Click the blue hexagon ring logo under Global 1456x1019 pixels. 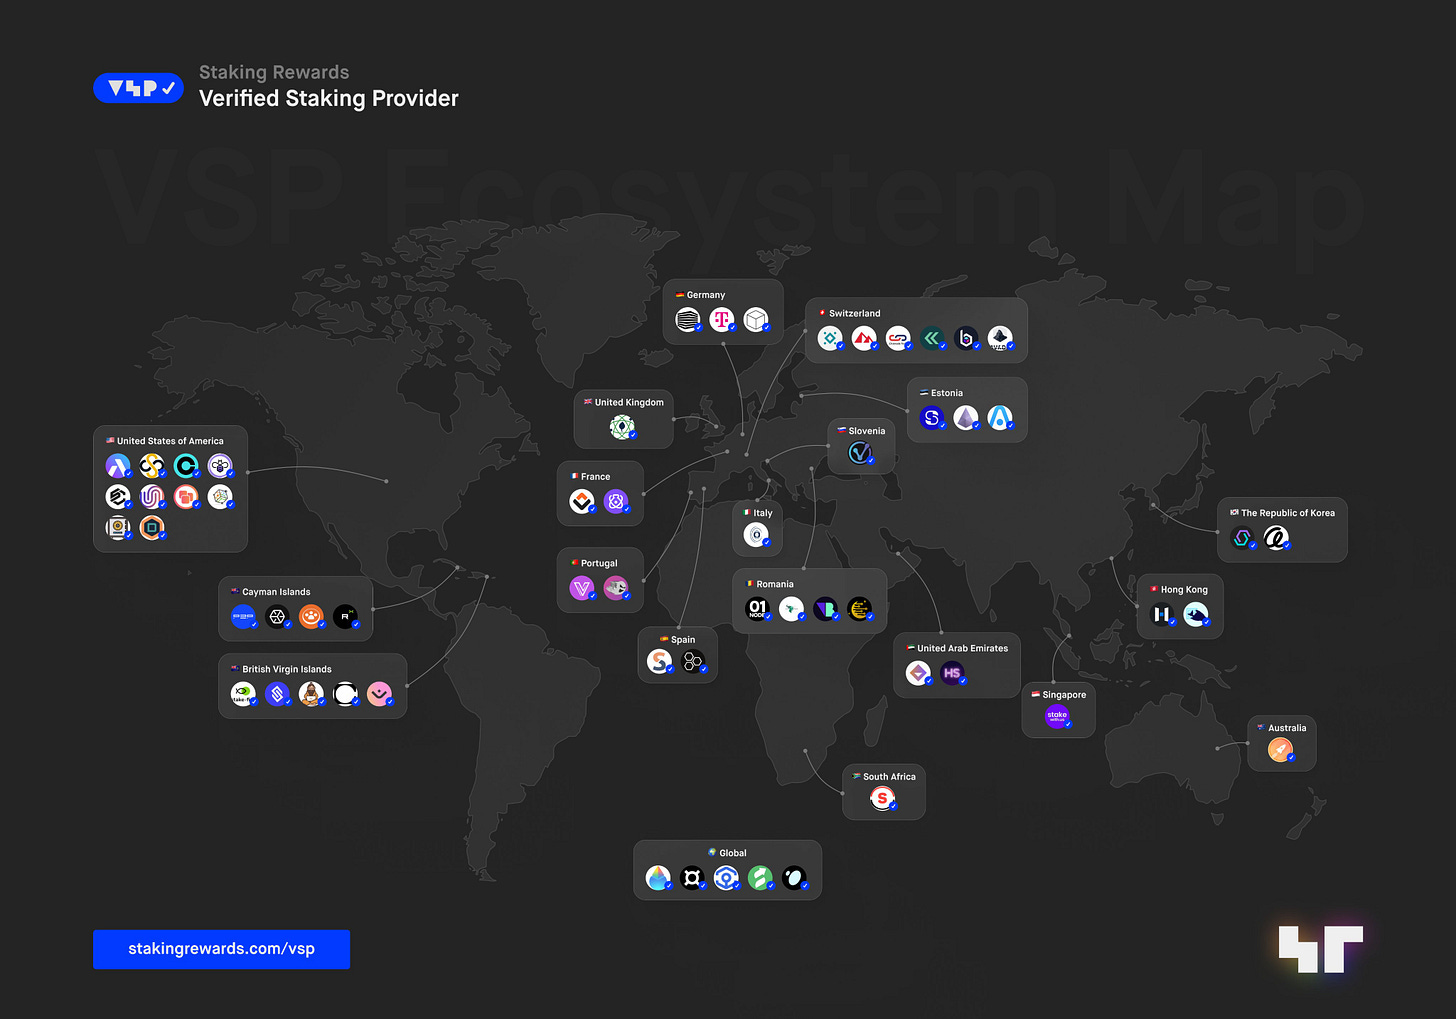[x=726, y=878]
